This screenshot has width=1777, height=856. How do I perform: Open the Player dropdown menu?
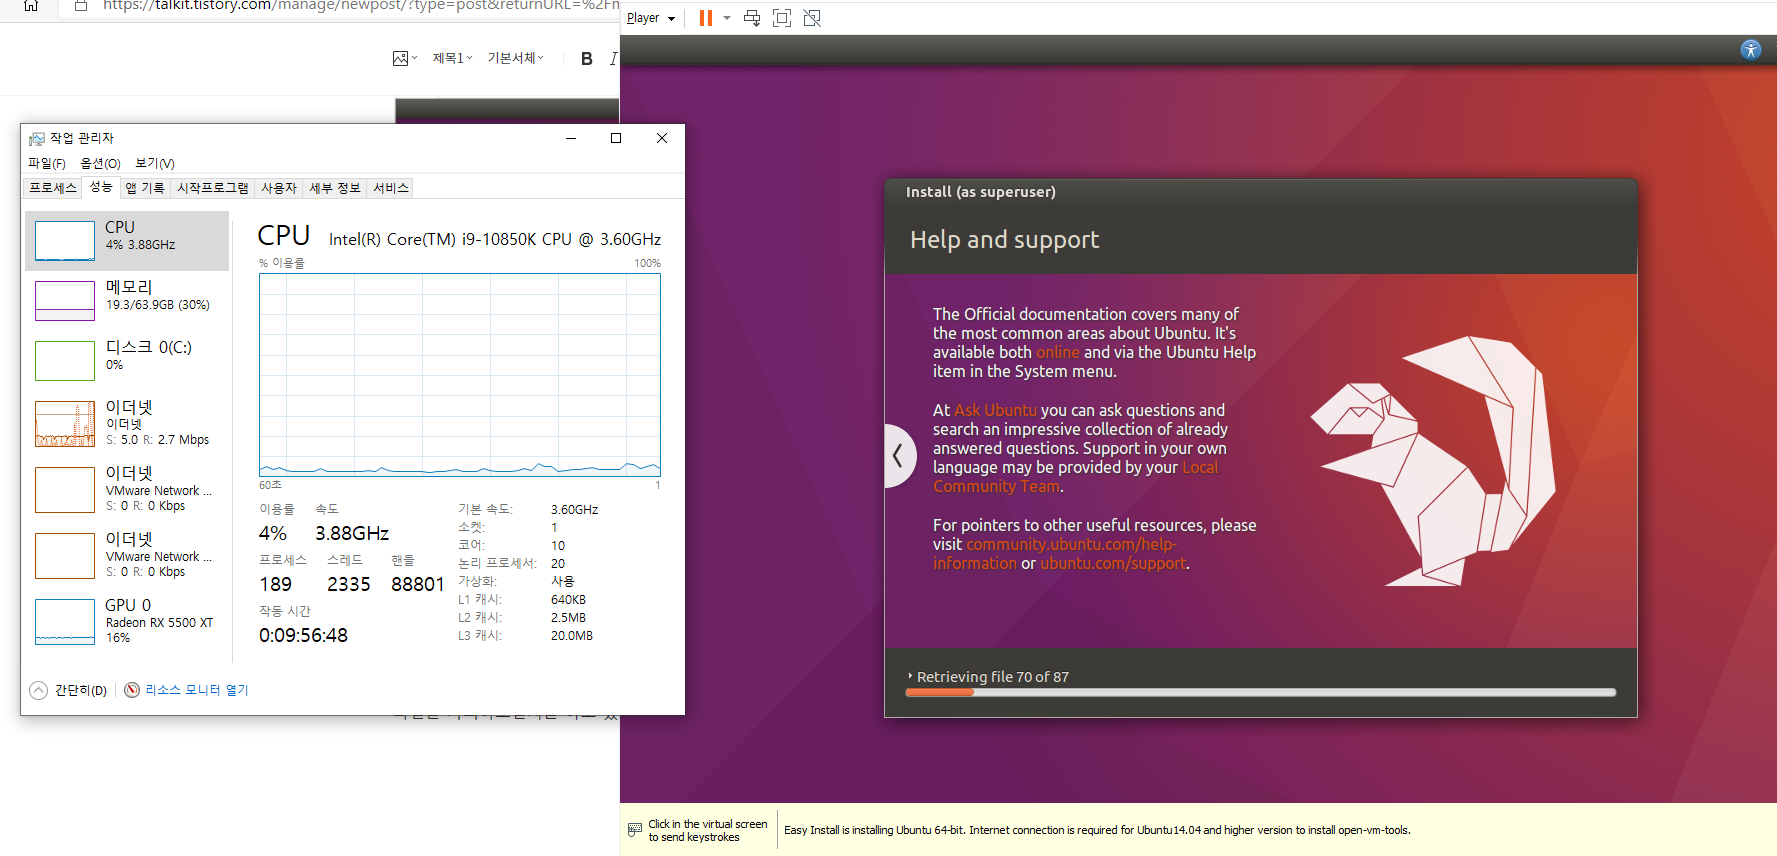(651, 18)
